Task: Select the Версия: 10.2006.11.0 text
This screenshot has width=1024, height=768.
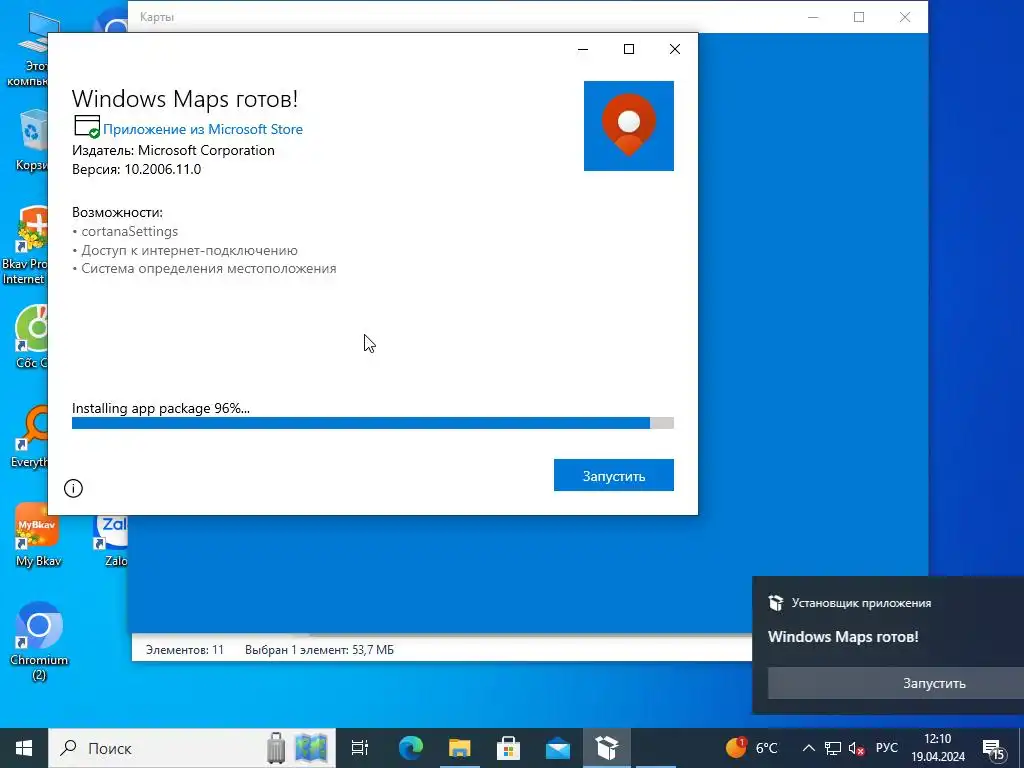Action: (x=136, y=169)
